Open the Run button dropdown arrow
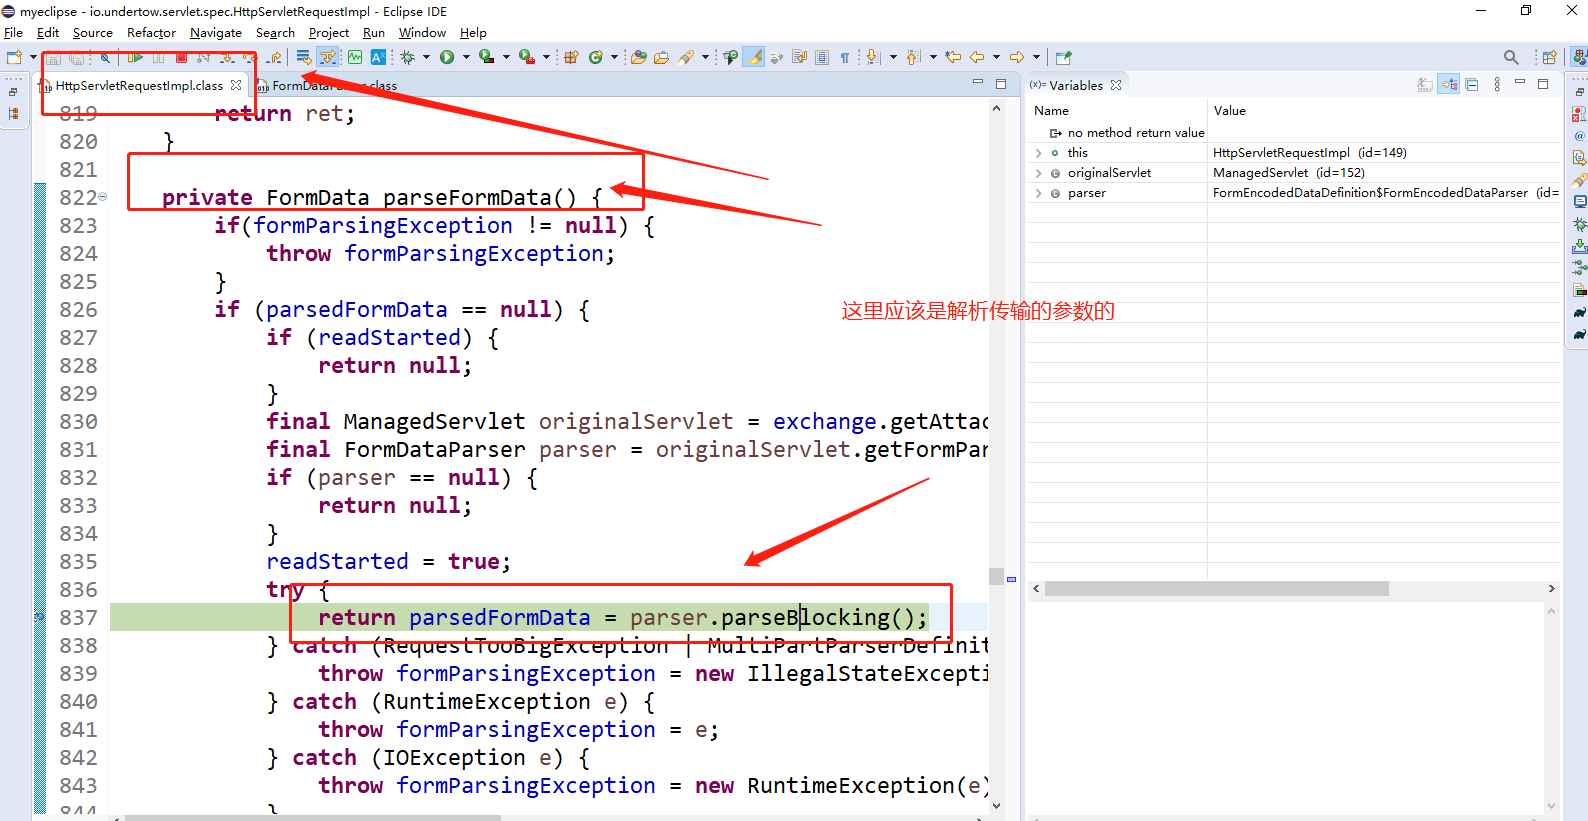 pyautogui.click(x=466, y=58)
